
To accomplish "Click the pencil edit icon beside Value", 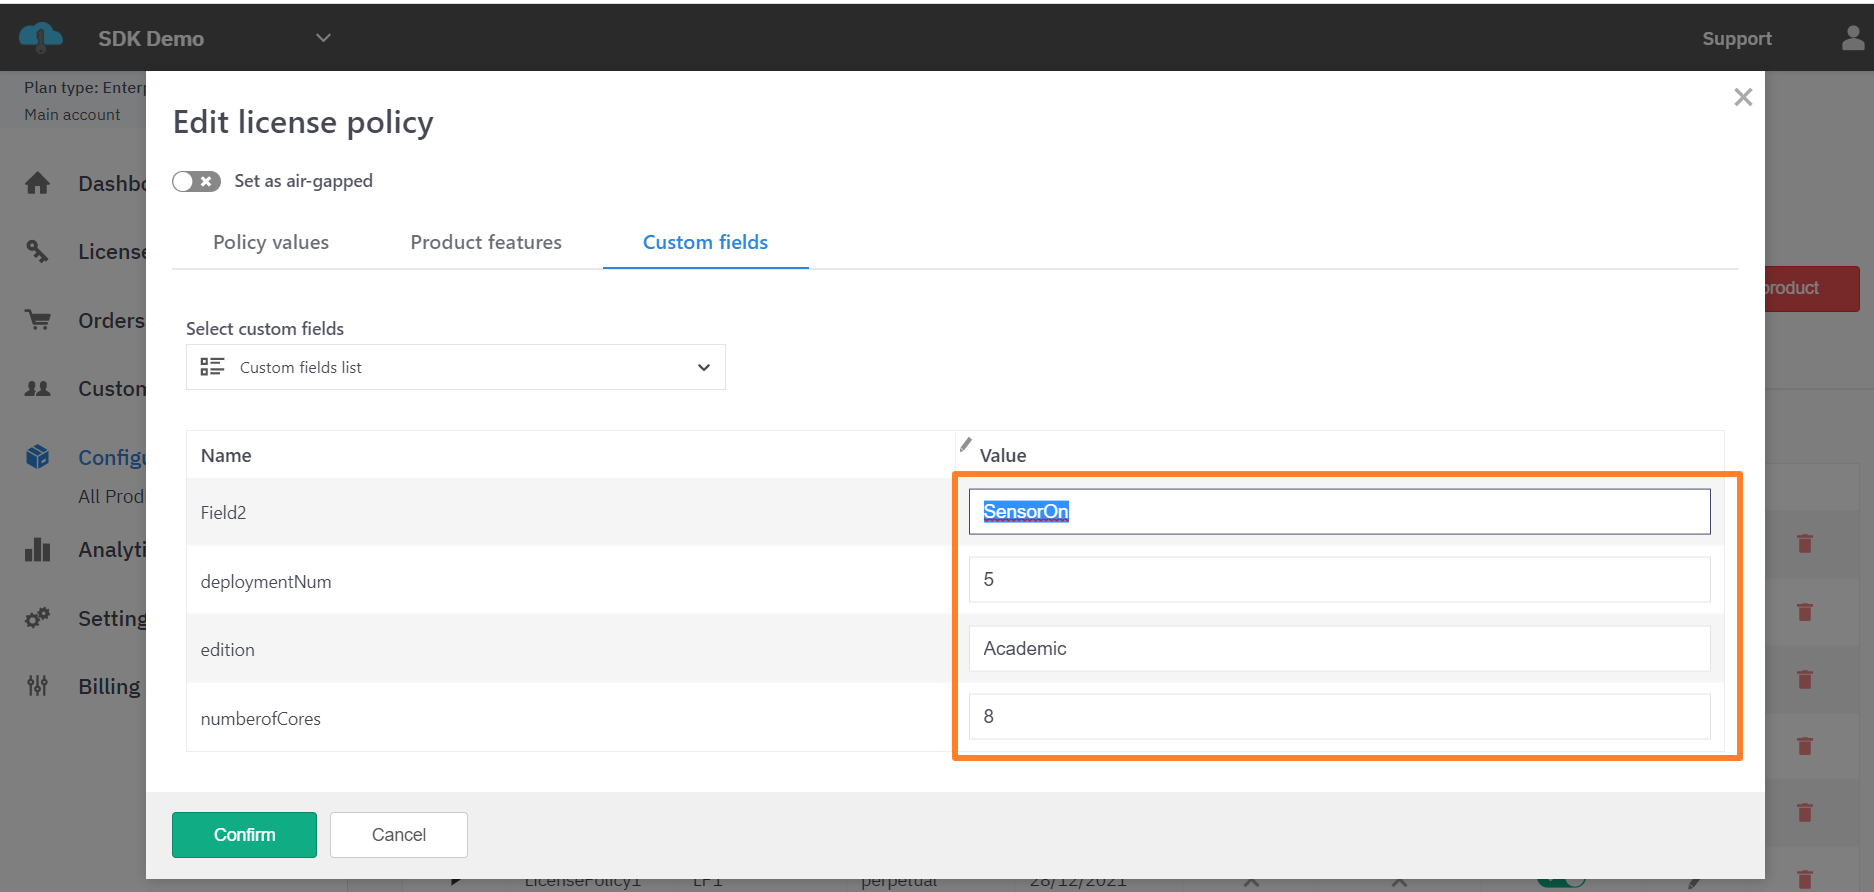I will (965, 444).
